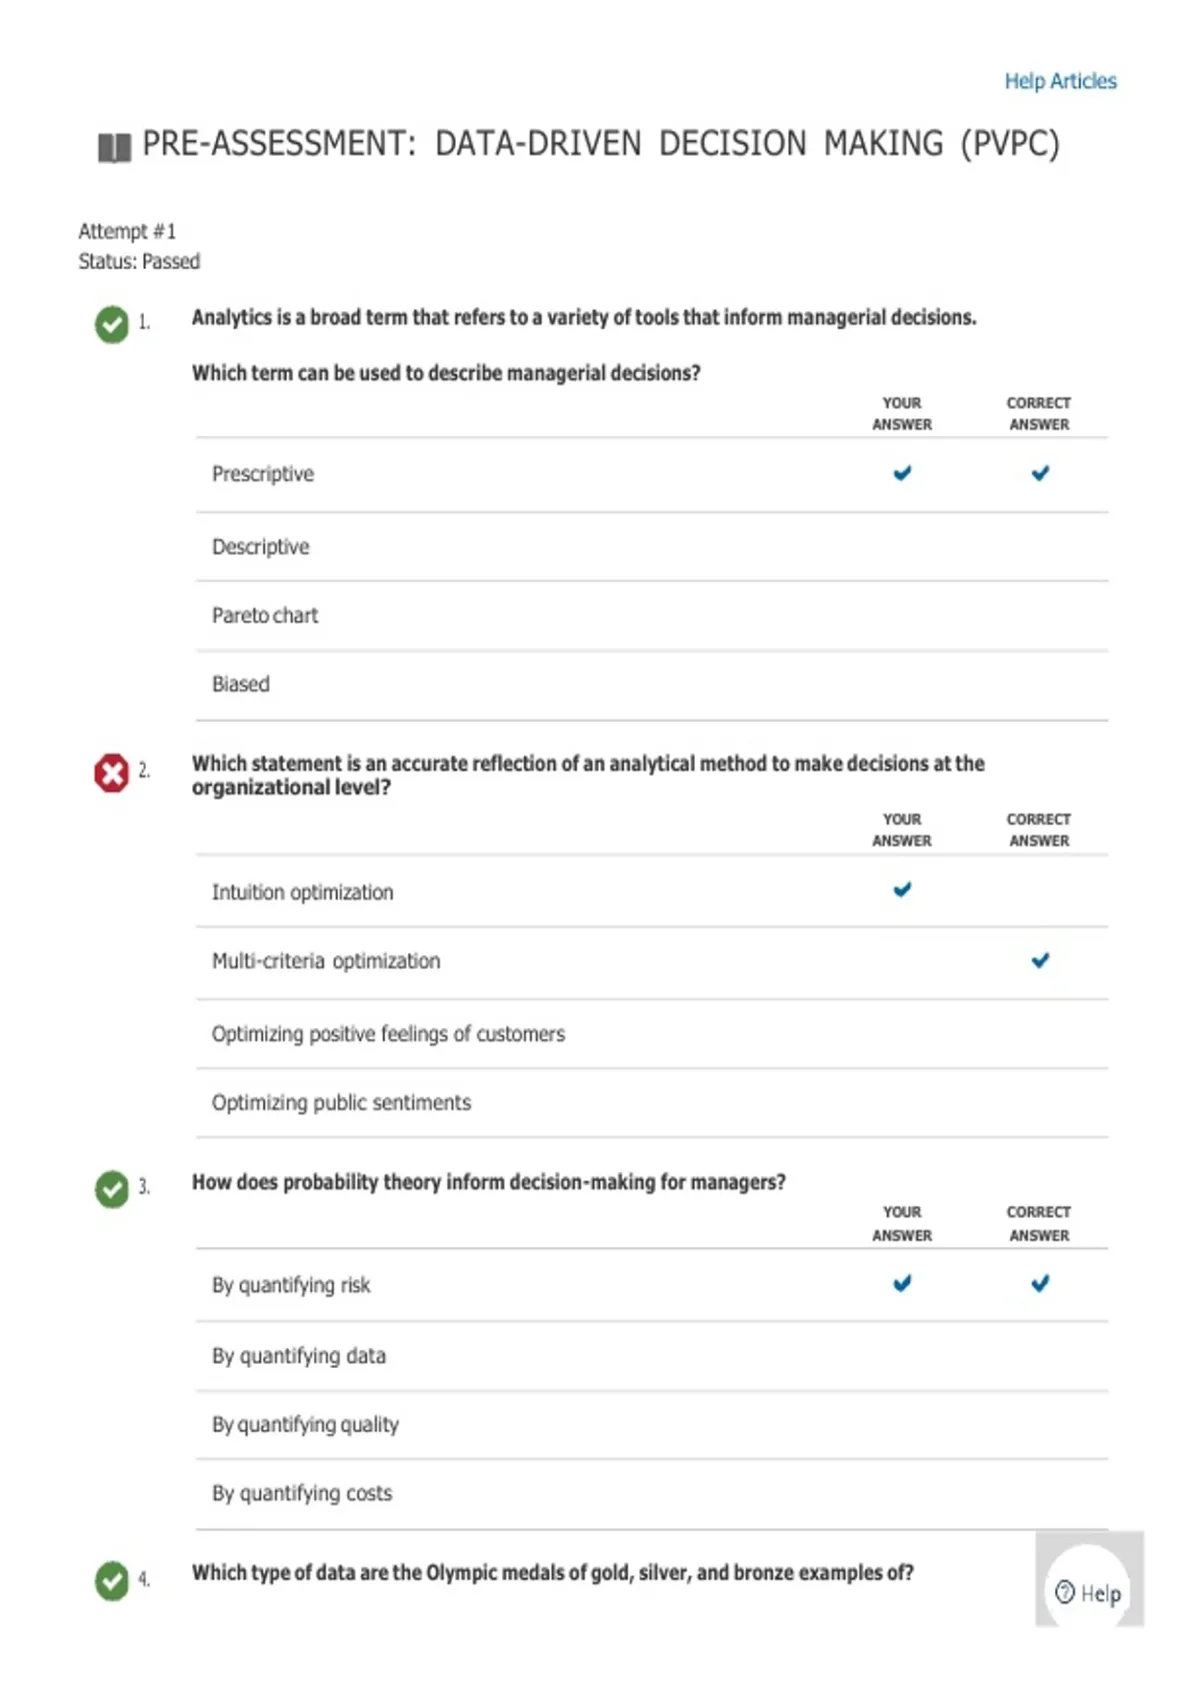Screen dimensions: 1200x1700
Task: Select By quantifying costs option
Action: (x=652, y=1494)
